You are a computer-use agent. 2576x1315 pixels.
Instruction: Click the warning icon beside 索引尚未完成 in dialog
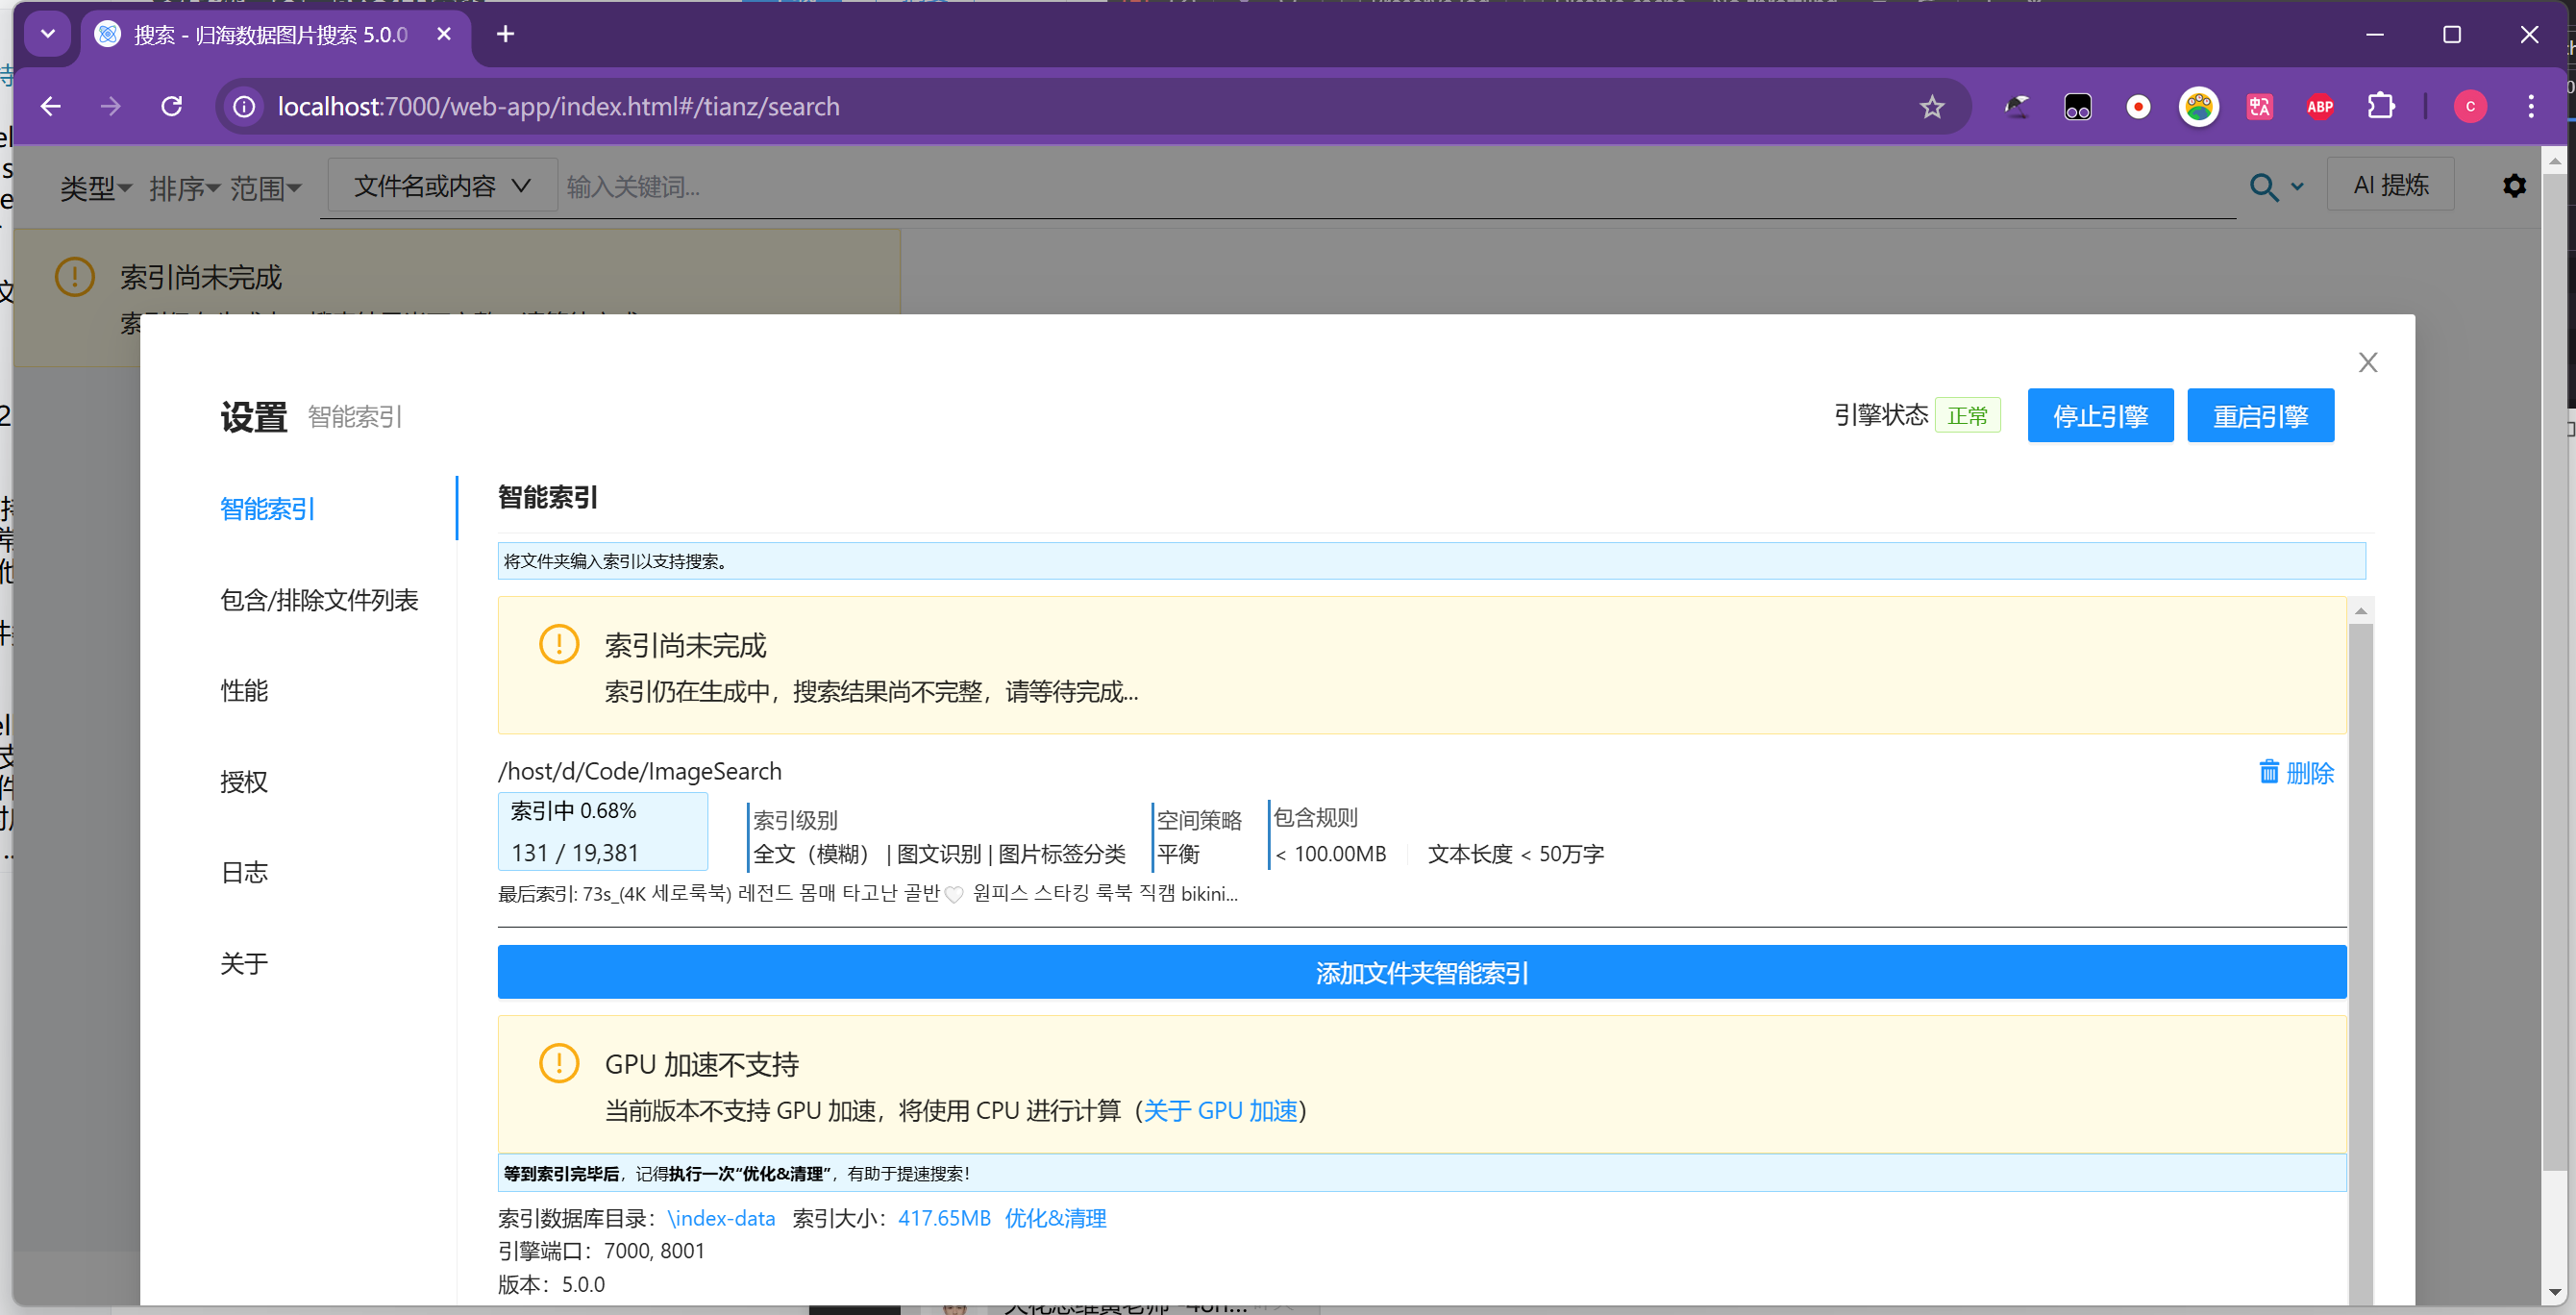[559, 644]
